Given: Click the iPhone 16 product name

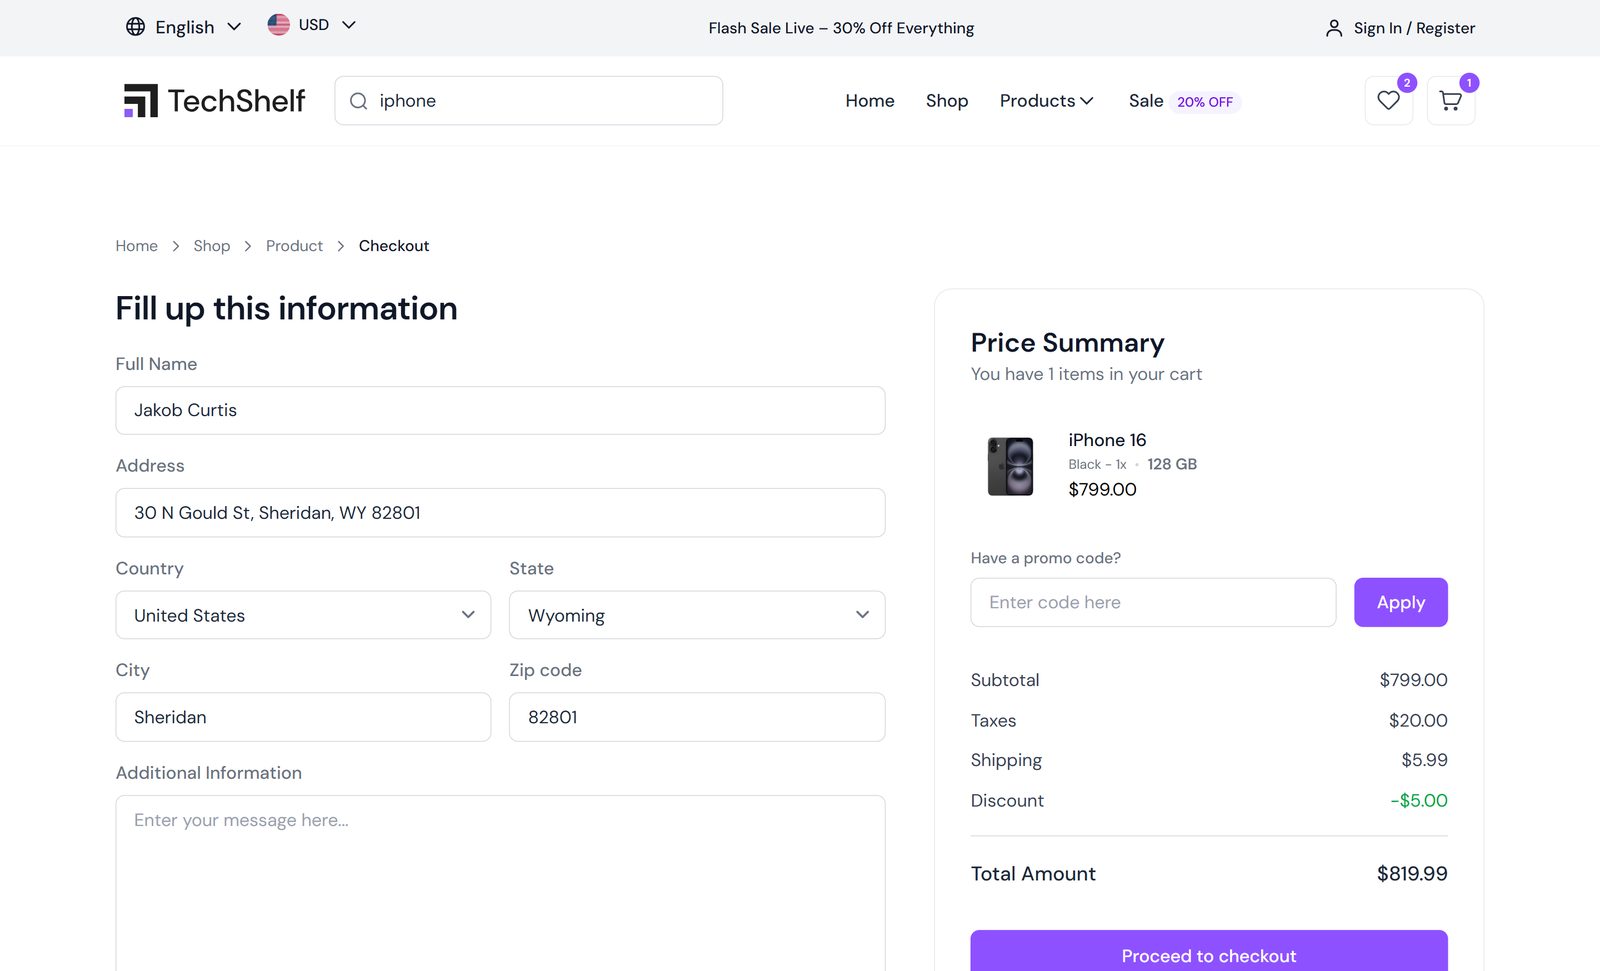Looking at the screenshot, I should (1107, 440).
